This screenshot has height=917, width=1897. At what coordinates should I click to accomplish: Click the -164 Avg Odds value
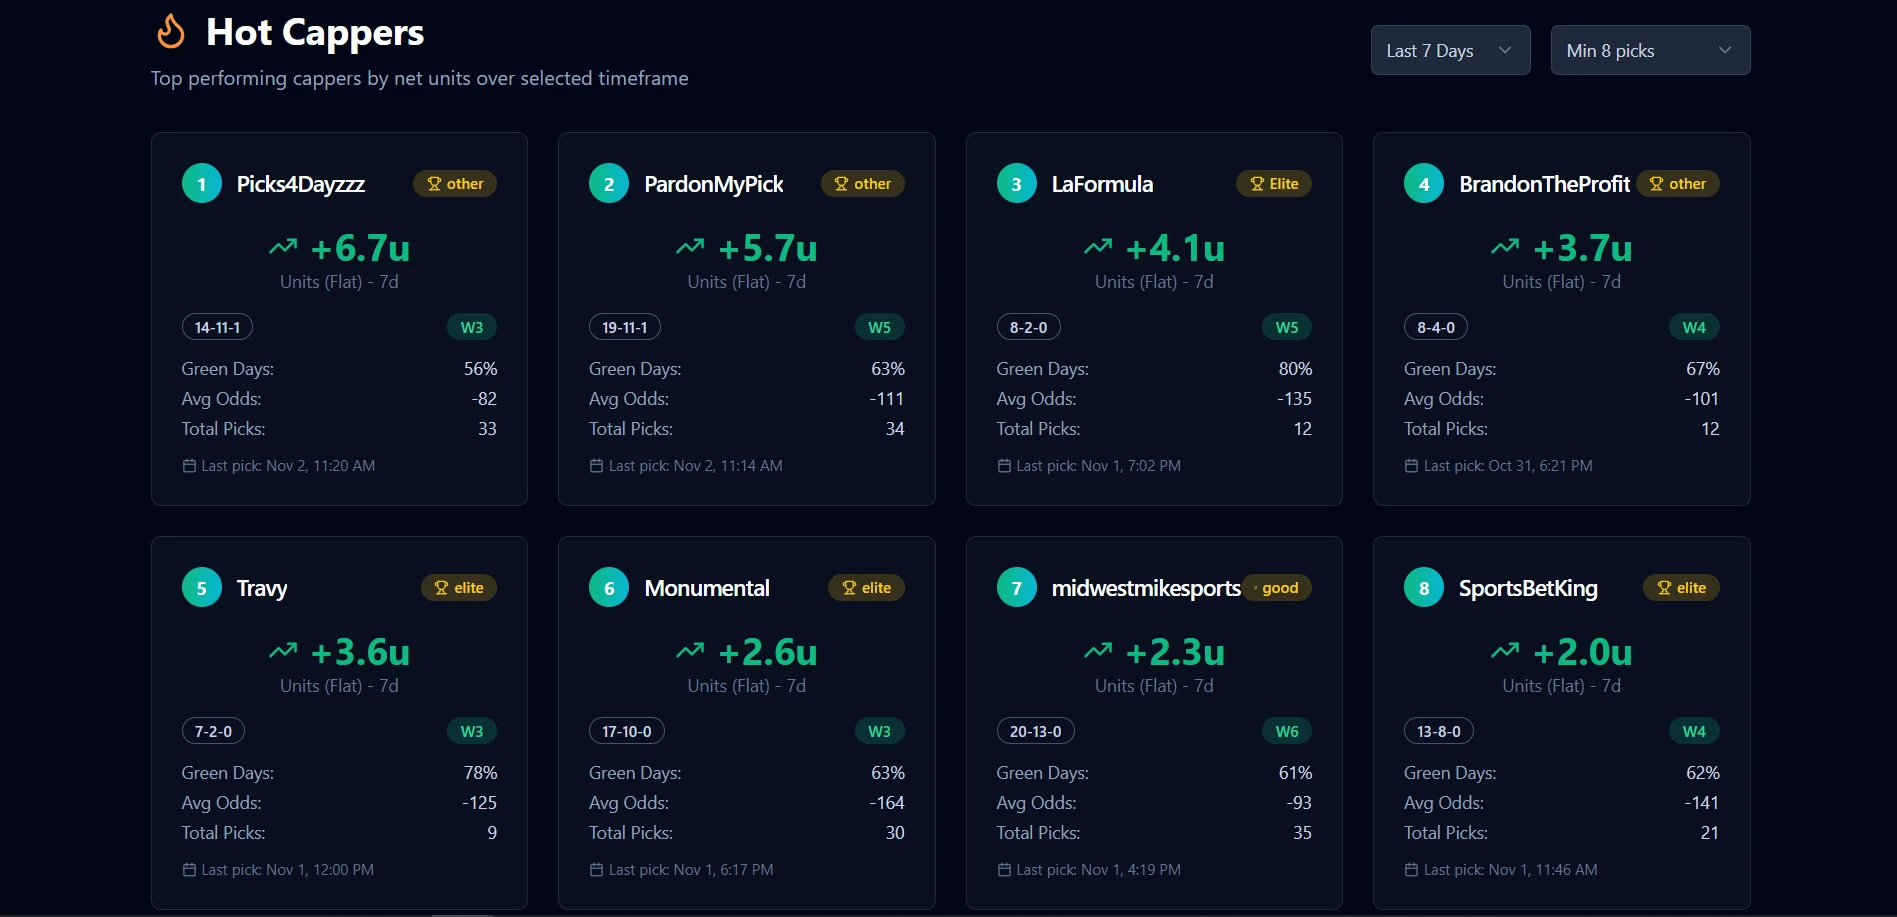coord(887,803)
